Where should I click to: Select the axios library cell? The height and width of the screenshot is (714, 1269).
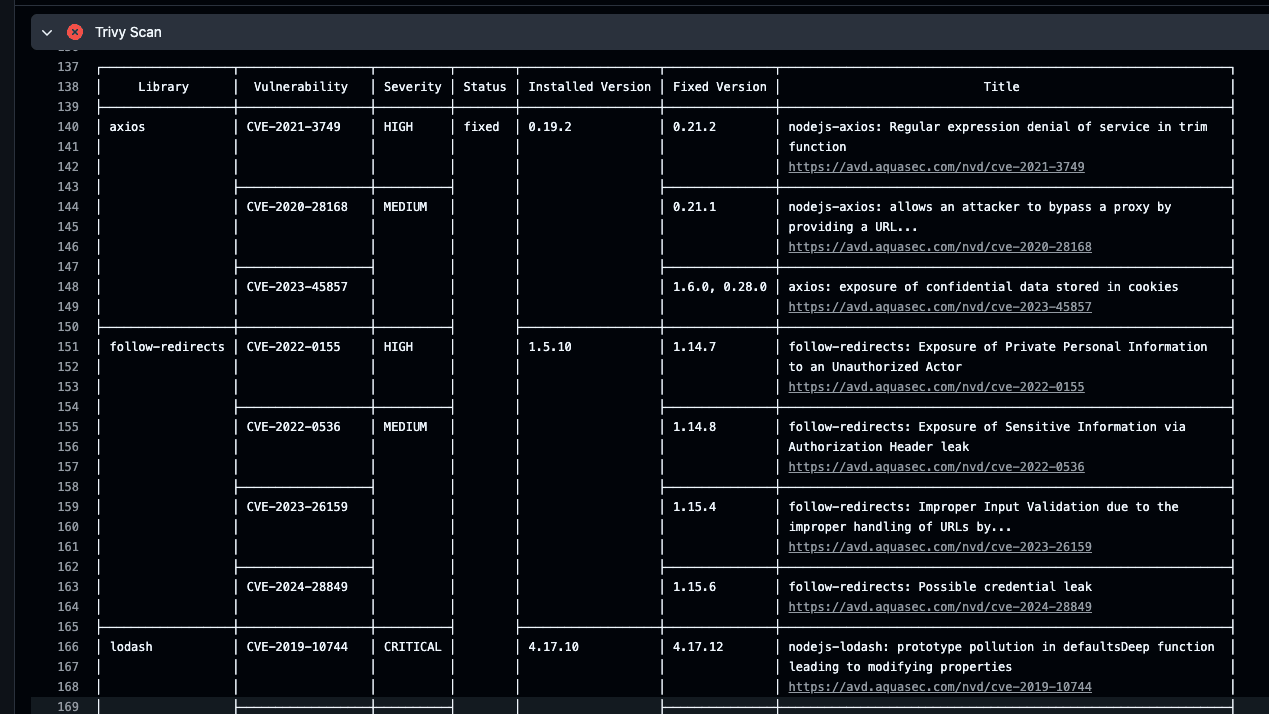pyautogui.click(x=127, y=127)
